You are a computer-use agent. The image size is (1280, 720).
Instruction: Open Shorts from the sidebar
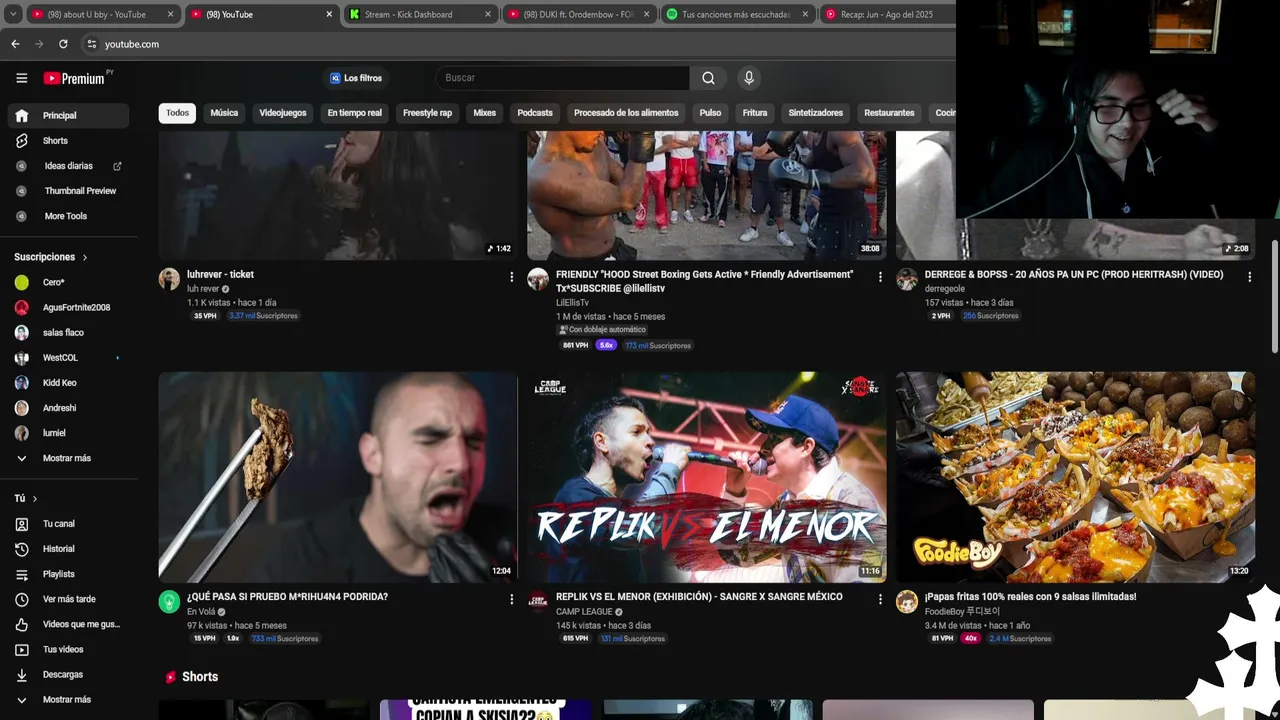click(x=68, y=141)
